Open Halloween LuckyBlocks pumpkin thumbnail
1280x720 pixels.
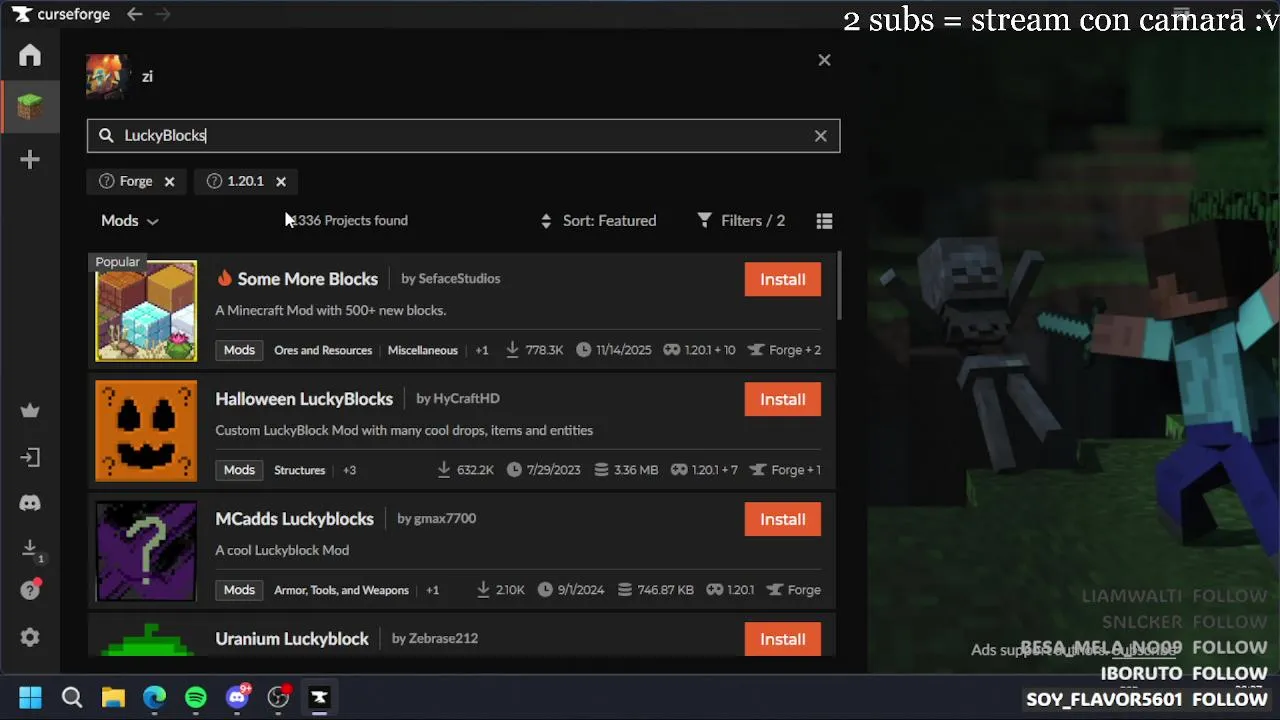(x=146, y=431)
